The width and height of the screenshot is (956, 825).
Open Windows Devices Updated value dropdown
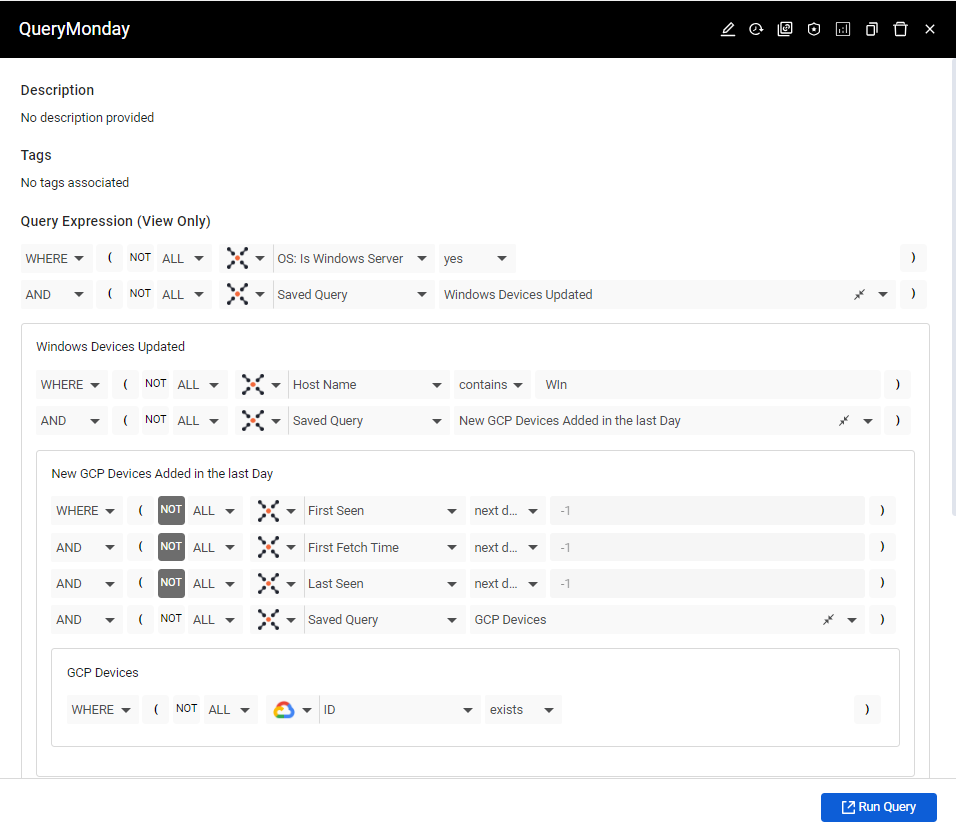883,295
